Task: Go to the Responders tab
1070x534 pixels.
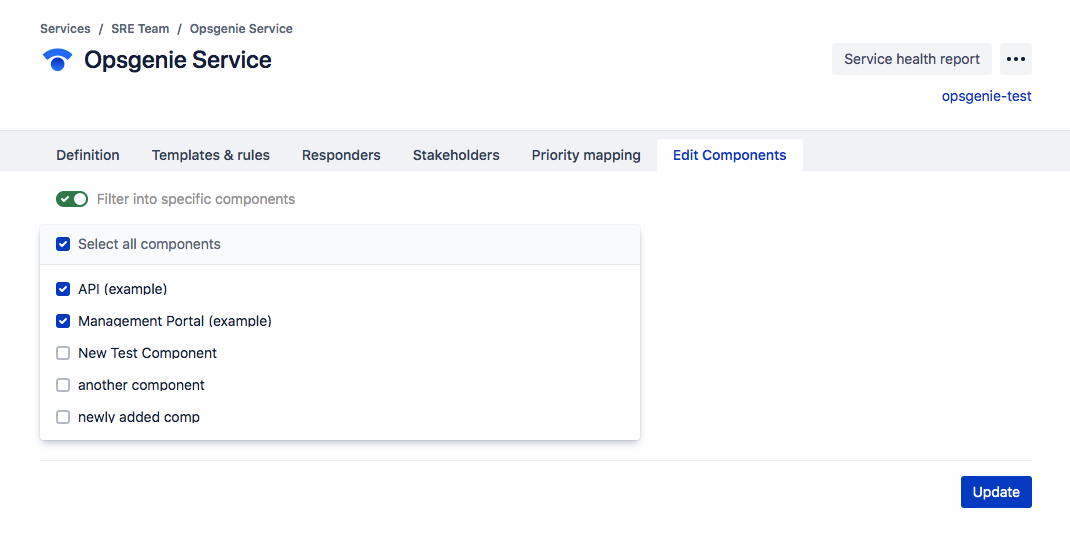Action: coord(341,155)
